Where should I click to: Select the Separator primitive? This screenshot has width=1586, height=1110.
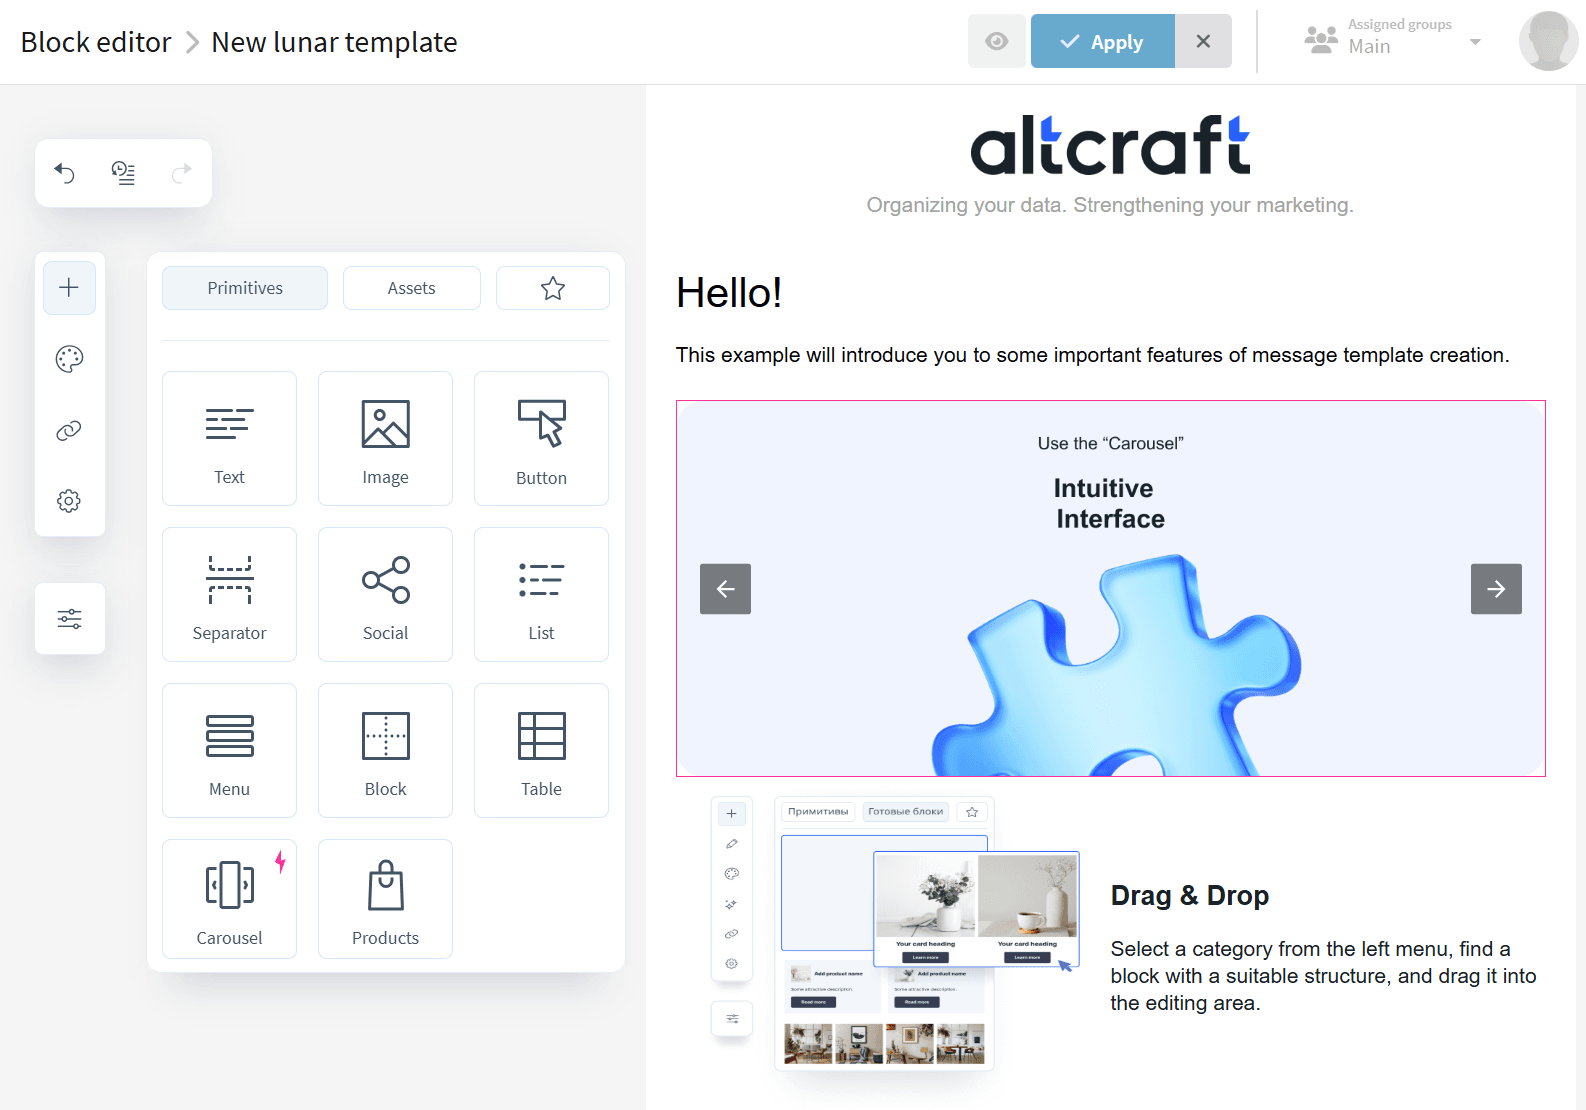(x=229, y=594)
